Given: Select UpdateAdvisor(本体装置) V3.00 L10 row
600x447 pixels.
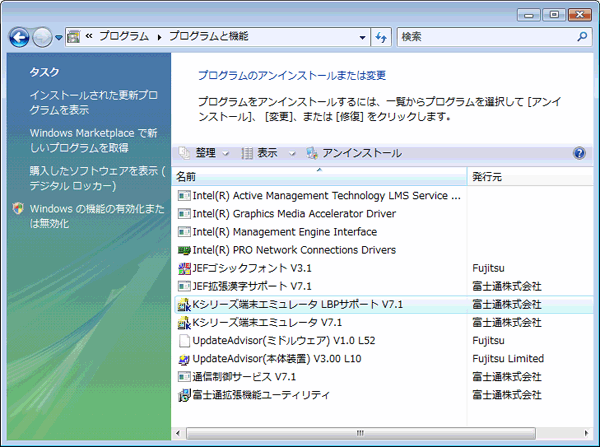Looking at the screenshot, I should point(383,359).
